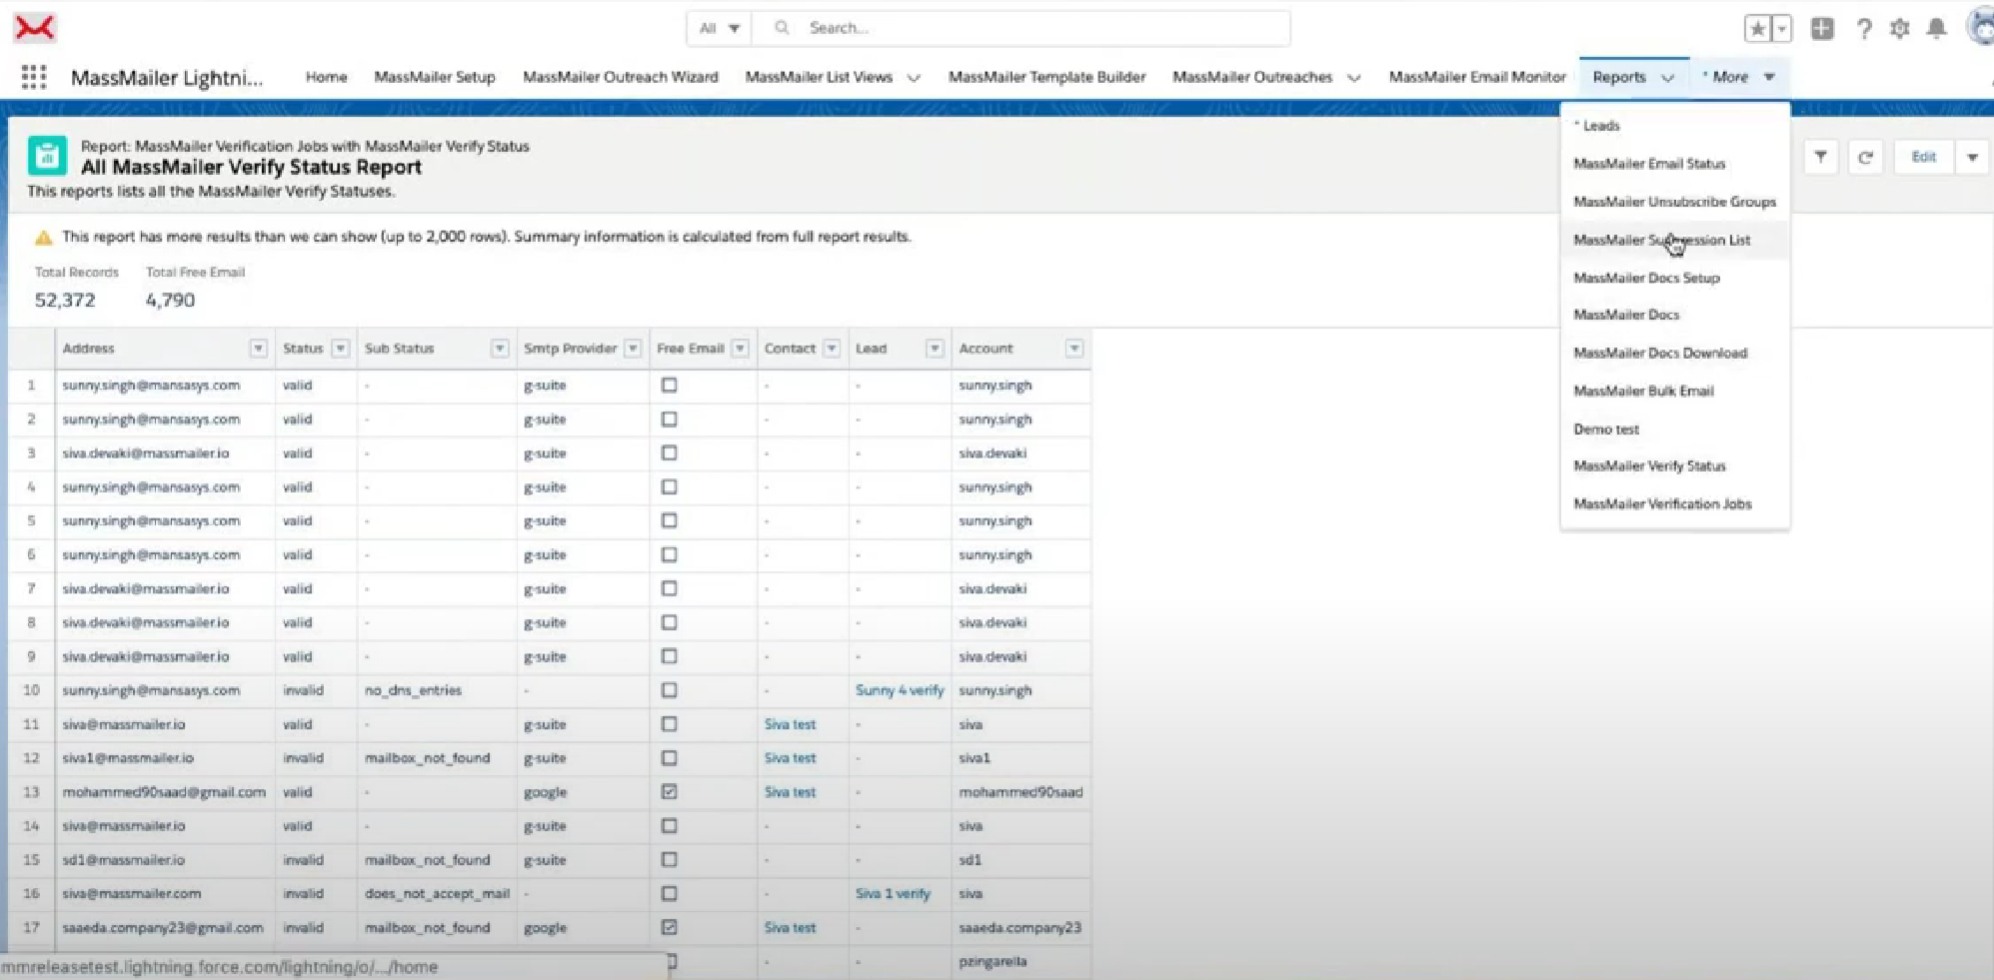Click the search magnifier icon
The image size is (1994, 980).
pos(782,28)
